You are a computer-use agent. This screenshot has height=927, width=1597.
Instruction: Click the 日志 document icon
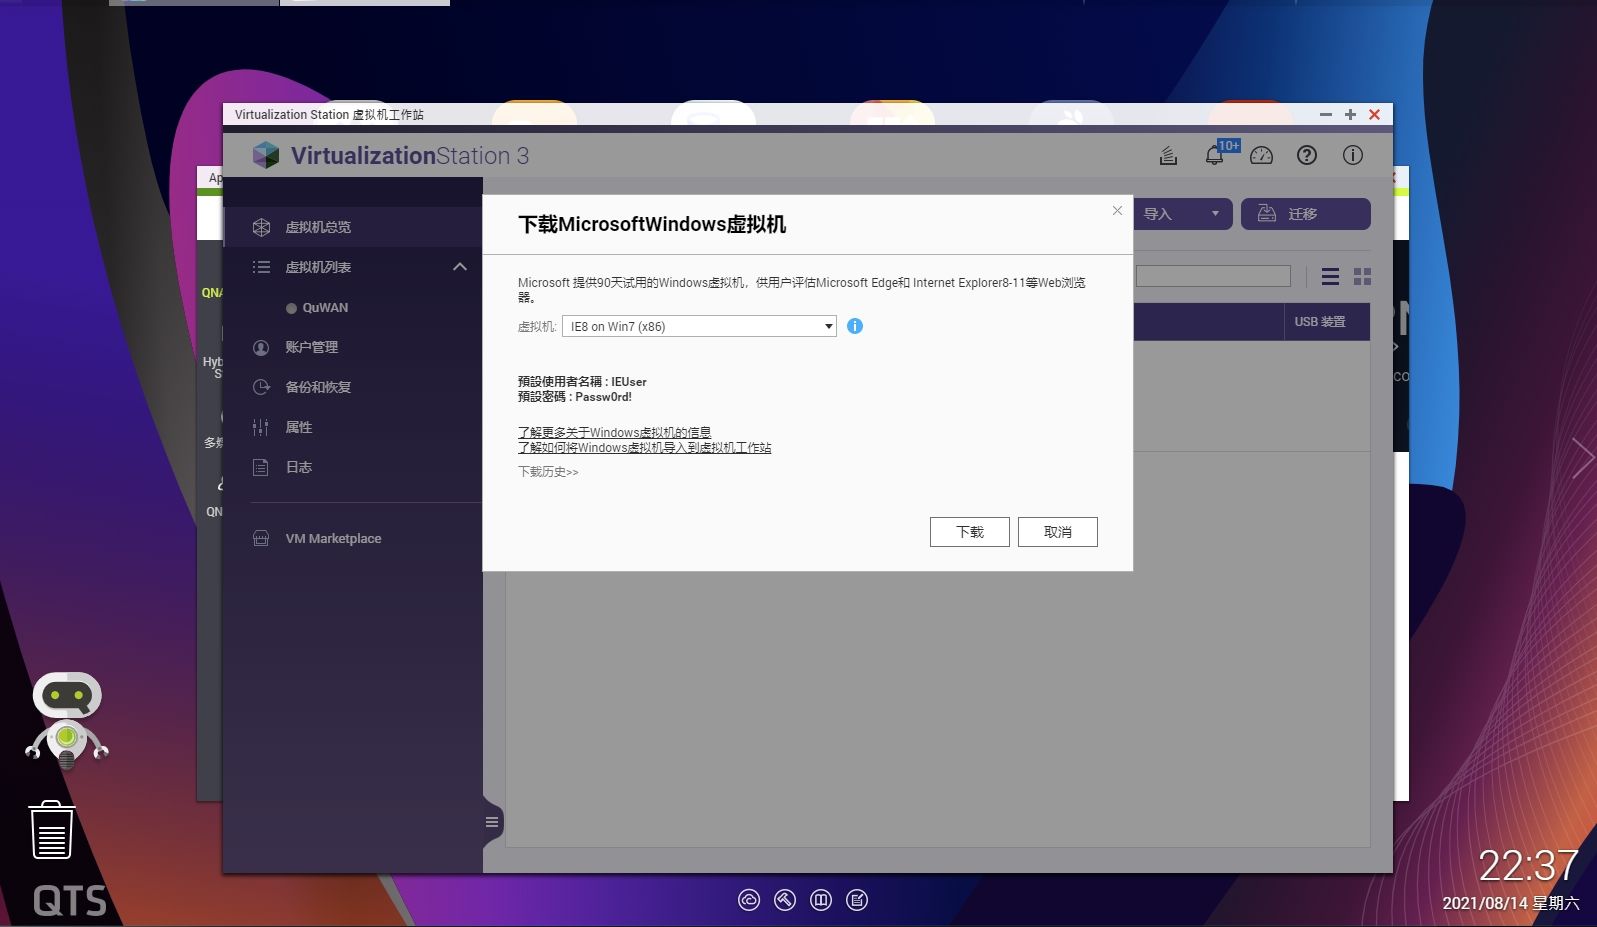coord(261,467)
